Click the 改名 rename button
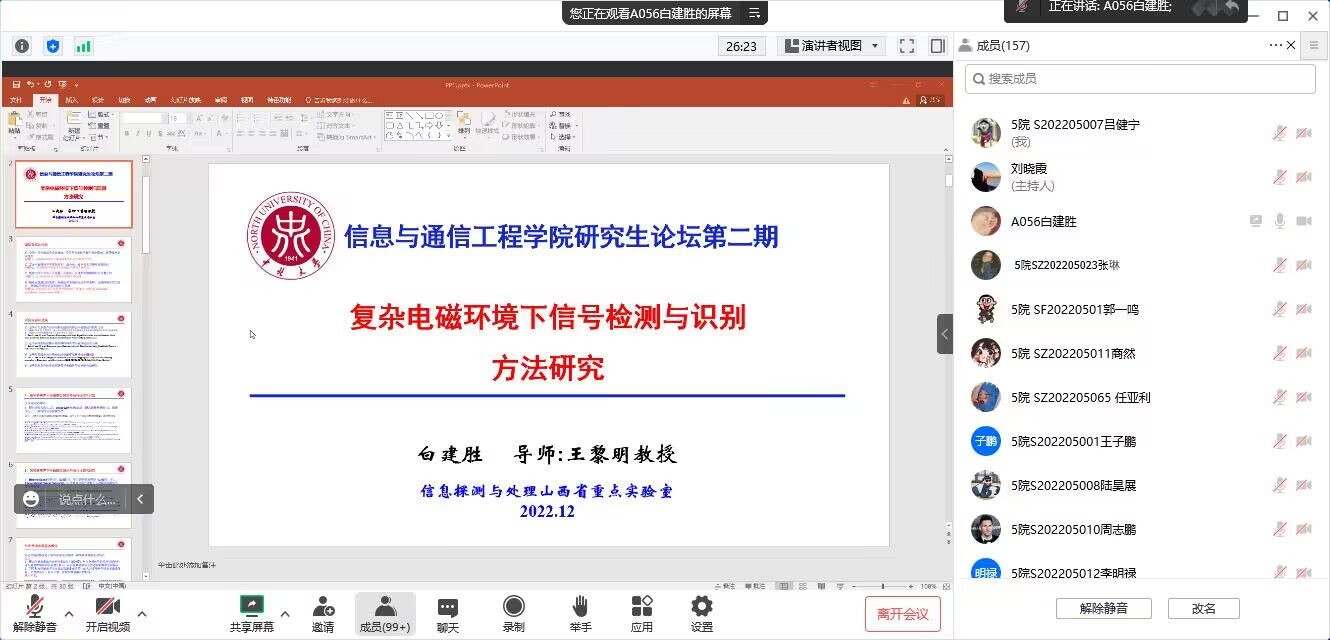This screenshot has height=640, width=1330. 1204,608
